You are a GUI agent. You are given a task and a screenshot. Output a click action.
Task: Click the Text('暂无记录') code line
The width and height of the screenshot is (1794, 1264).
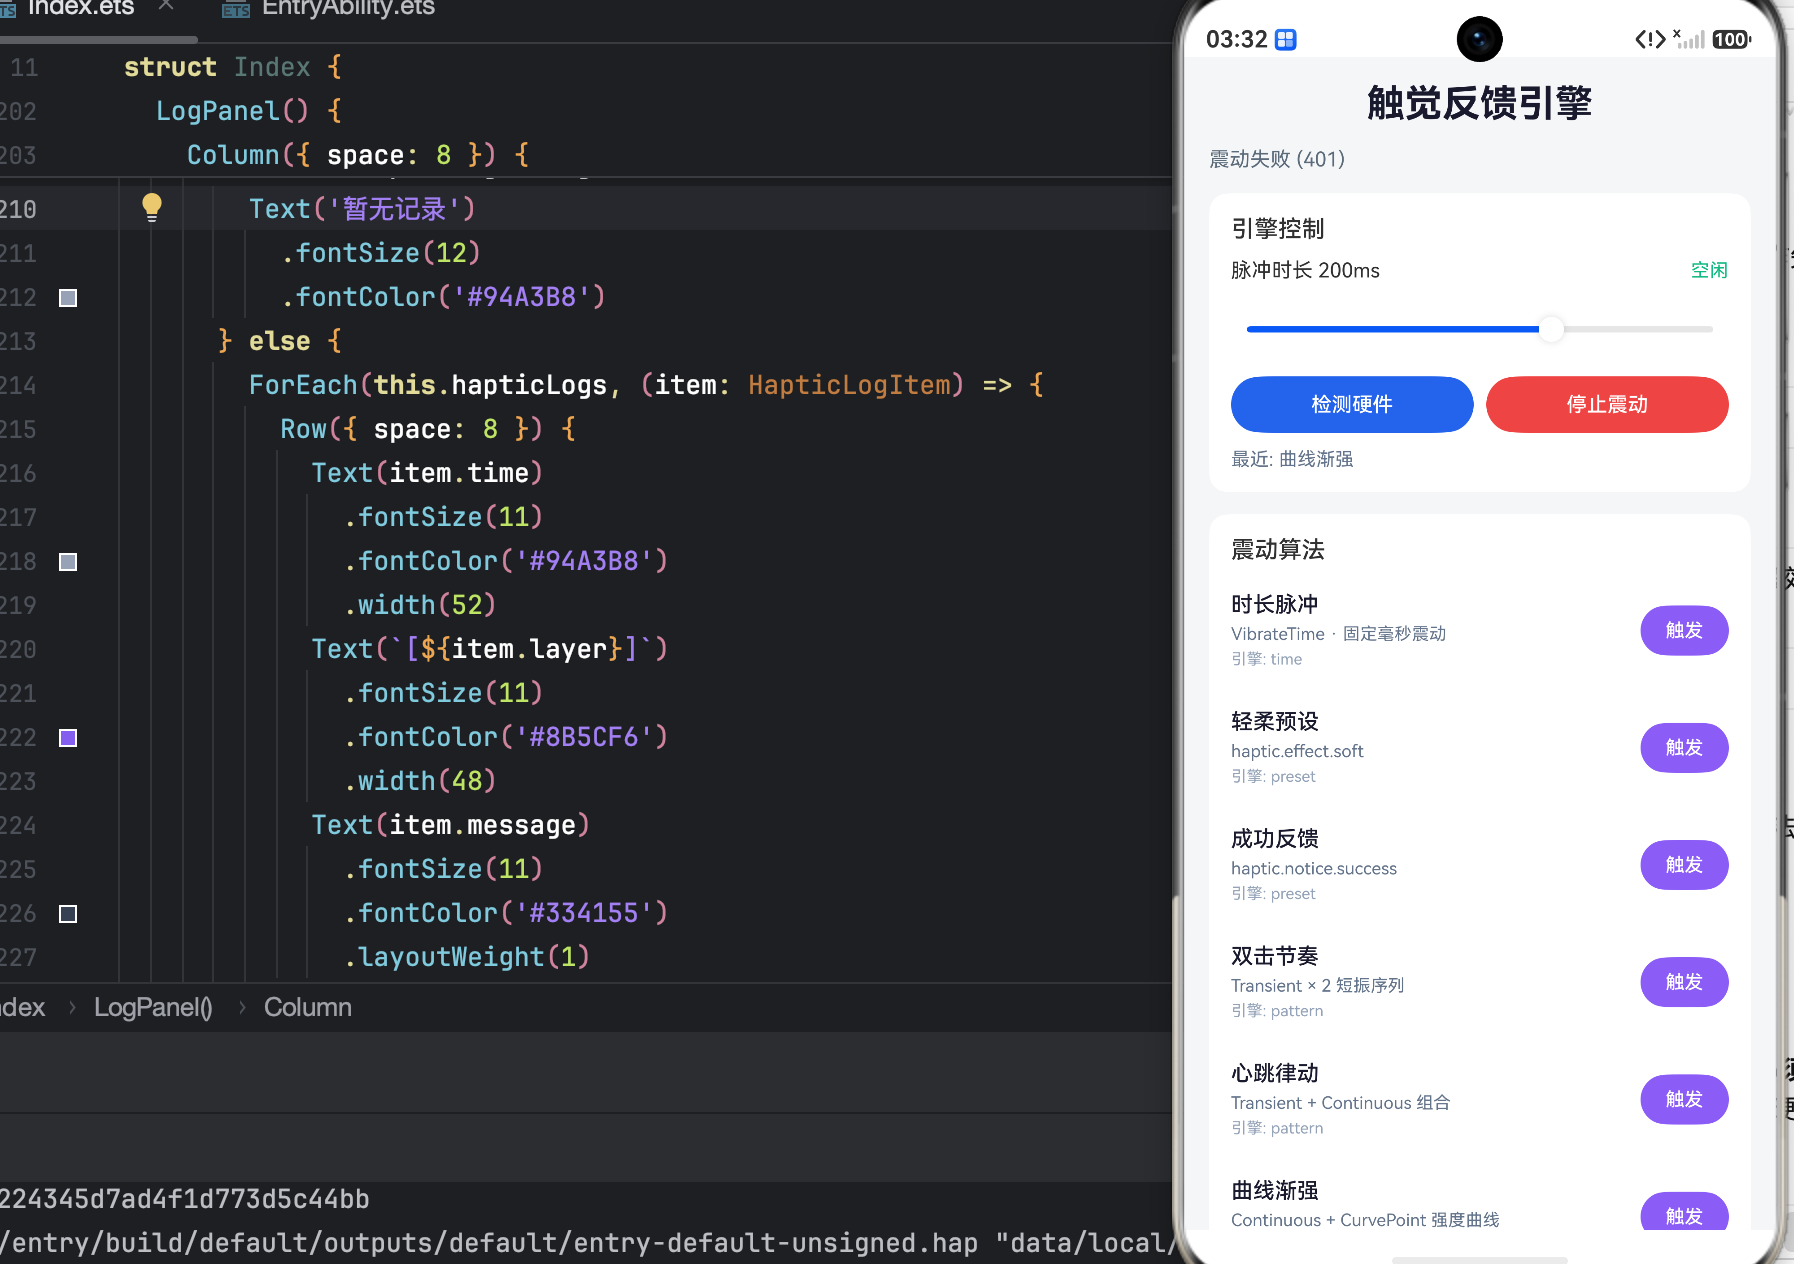(362, 209)
